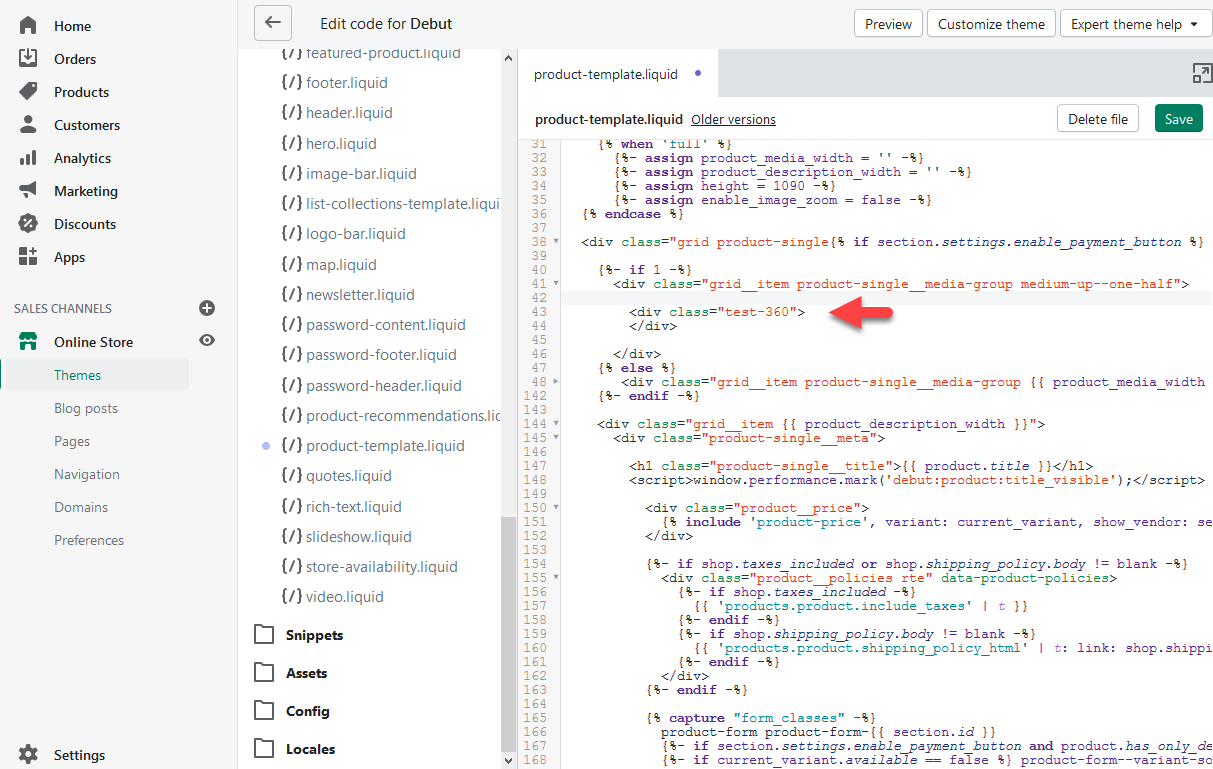
Task: Click the Analytics bar chart icon
Action: coord(28,157)
